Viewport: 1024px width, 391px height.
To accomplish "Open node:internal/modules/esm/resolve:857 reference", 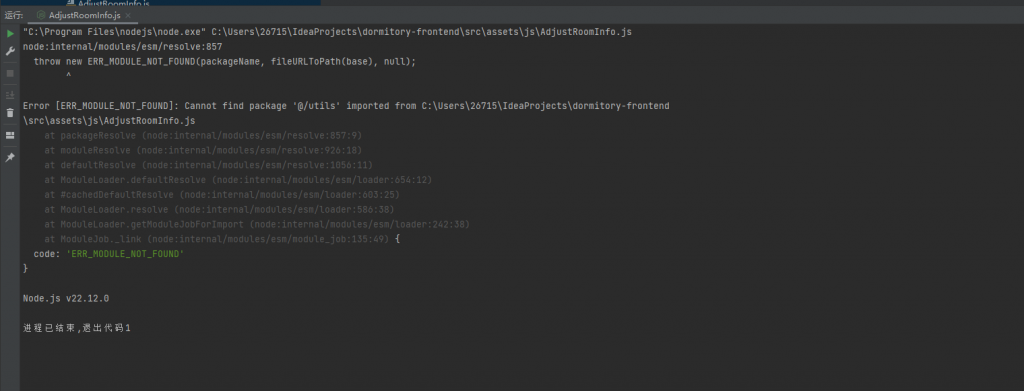I will (123, 47).
